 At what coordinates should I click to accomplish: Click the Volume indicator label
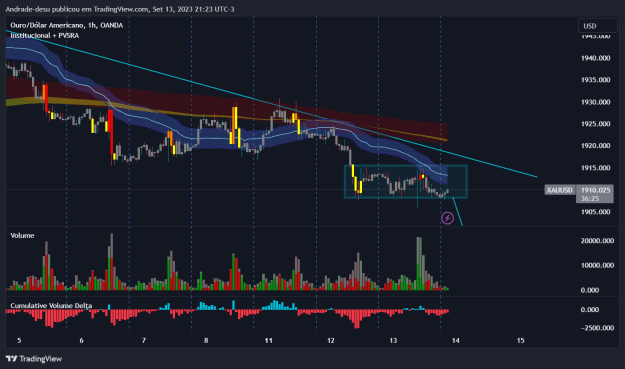[22, 236]
